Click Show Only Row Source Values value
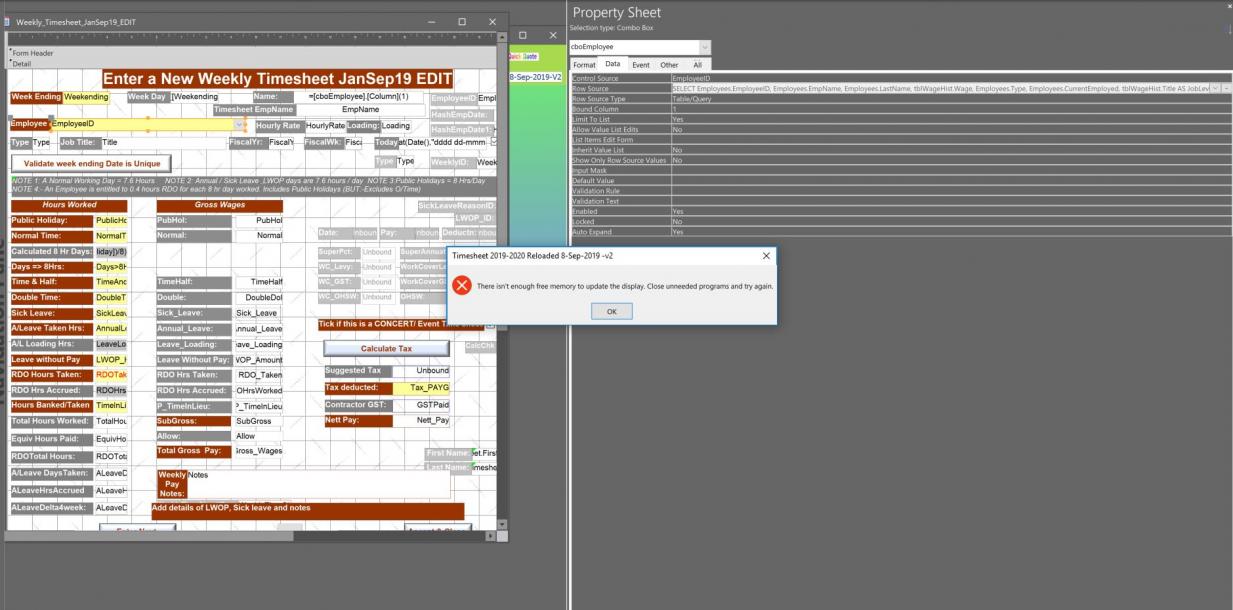The height and width of the screenshot is (610, 1233). (951, 160)
